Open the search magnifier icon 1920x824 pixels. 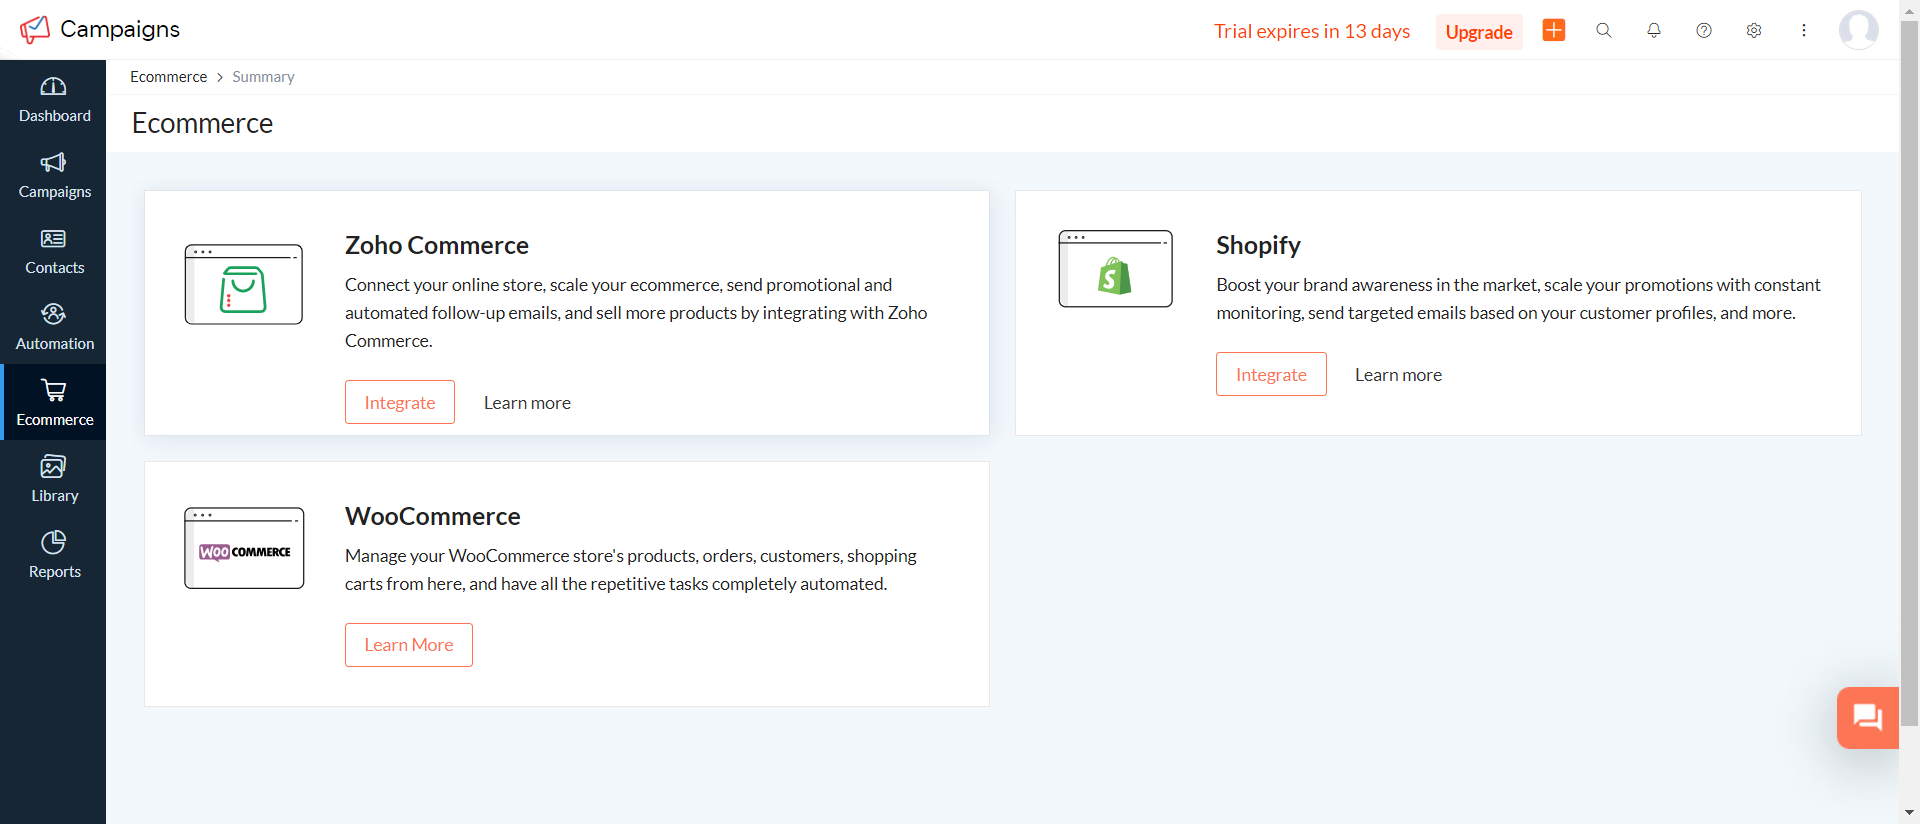pyautogui.click(x=1603, y=30)
